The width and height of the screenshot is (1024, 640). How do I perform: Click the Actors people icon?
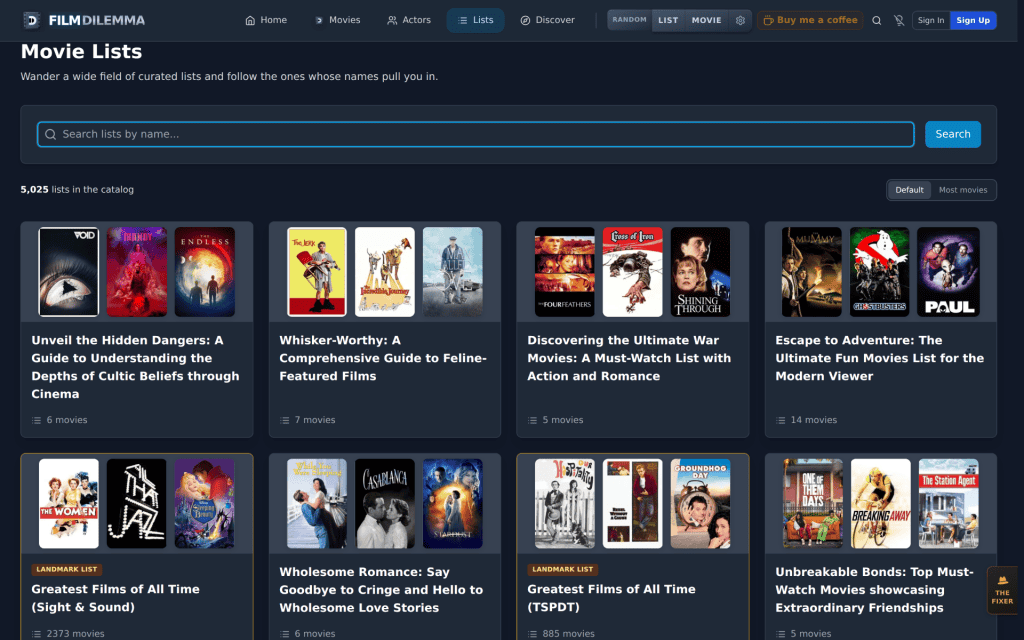click(392, 20)
